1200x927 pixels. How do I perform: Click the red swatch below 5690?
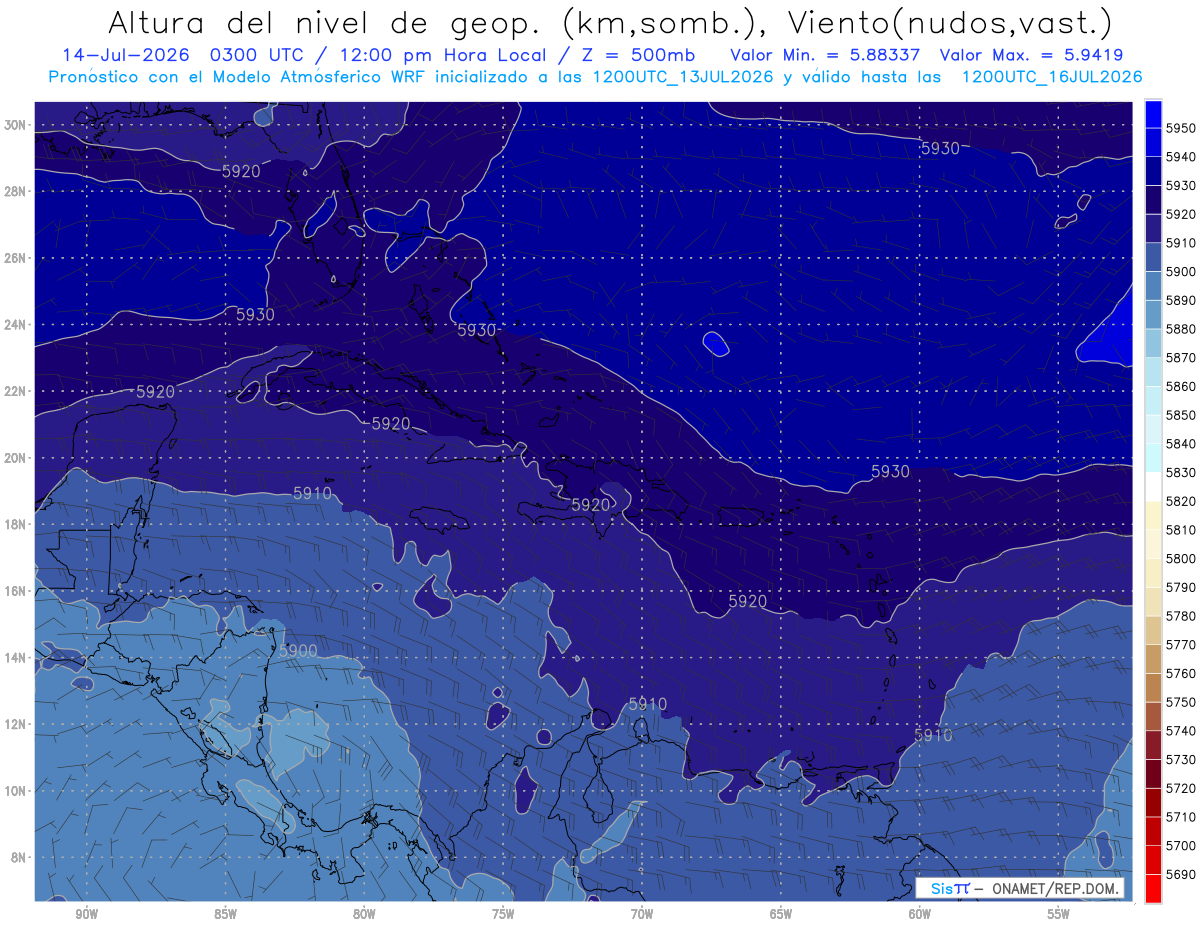1153,888
